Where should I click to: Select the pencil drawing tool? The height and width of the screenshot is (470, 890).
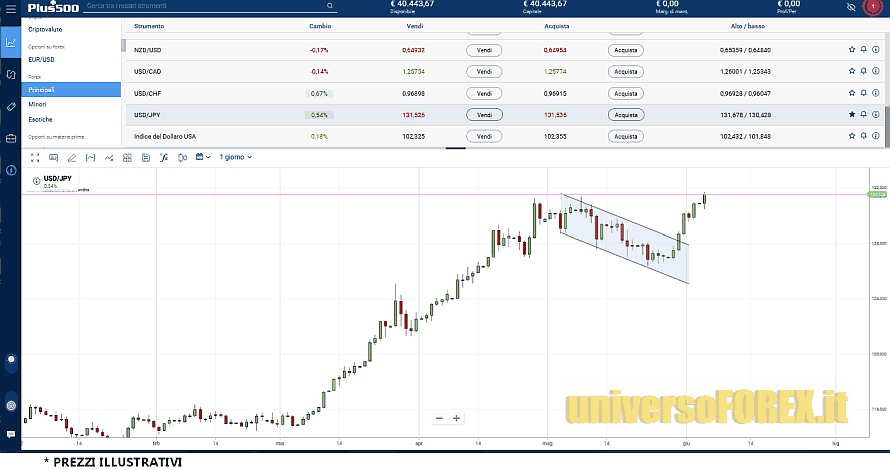[71, 157]
